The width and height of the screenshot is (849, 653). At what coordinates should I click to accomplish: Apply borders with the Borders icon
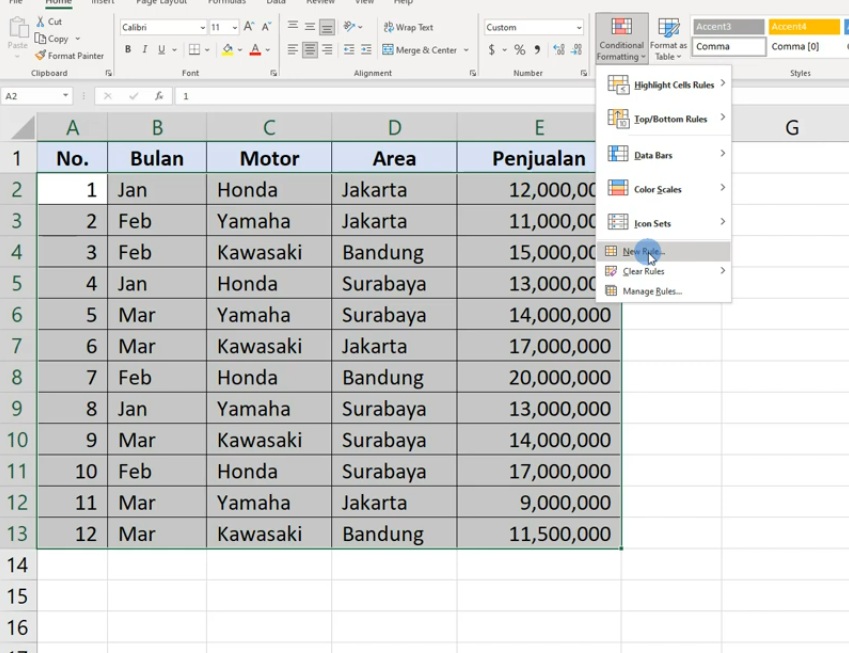pyautogui.click(x=194, y=50)
